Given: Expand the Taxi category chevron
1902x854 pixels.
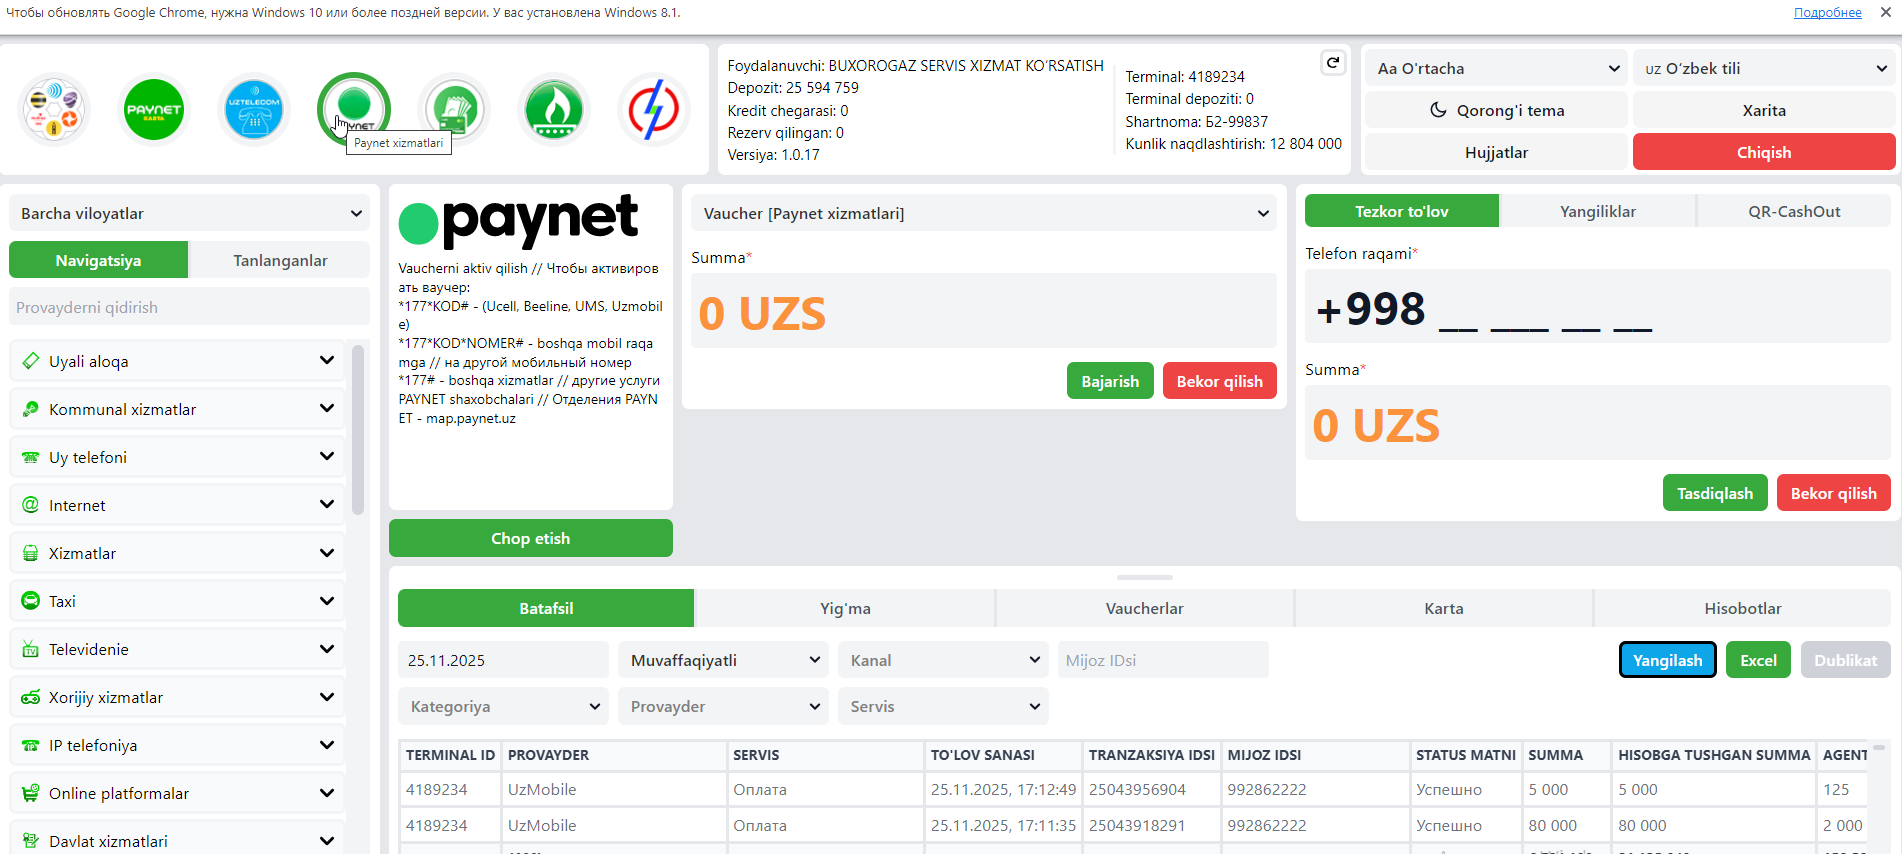Looking at the screenshot, I should 327,600.
